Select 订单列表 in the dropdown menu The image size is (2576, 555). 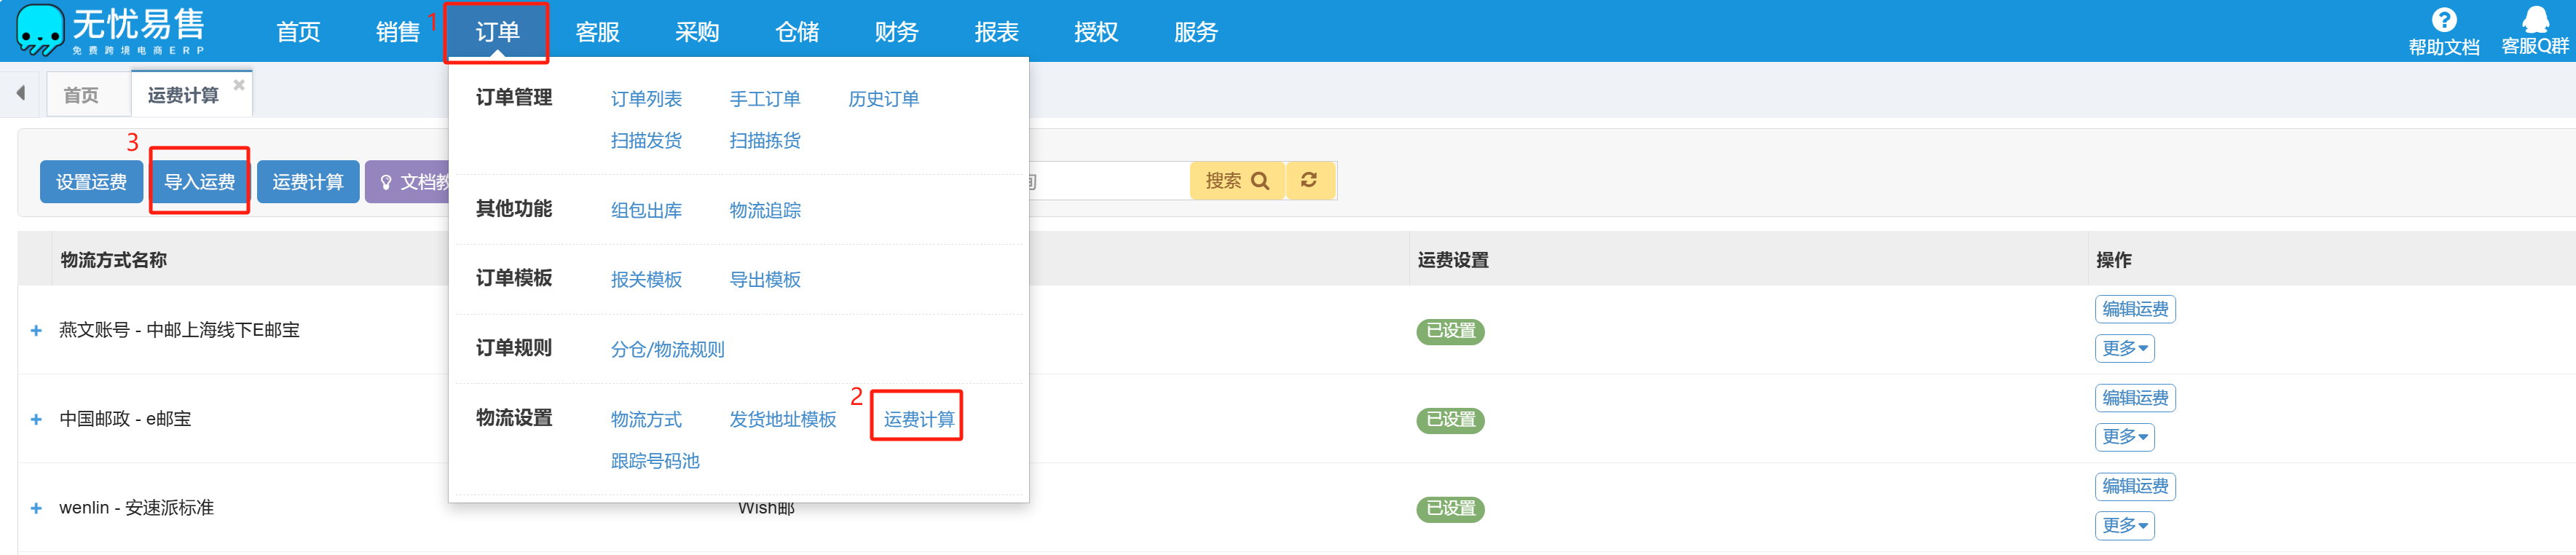(x=646, y=99)
